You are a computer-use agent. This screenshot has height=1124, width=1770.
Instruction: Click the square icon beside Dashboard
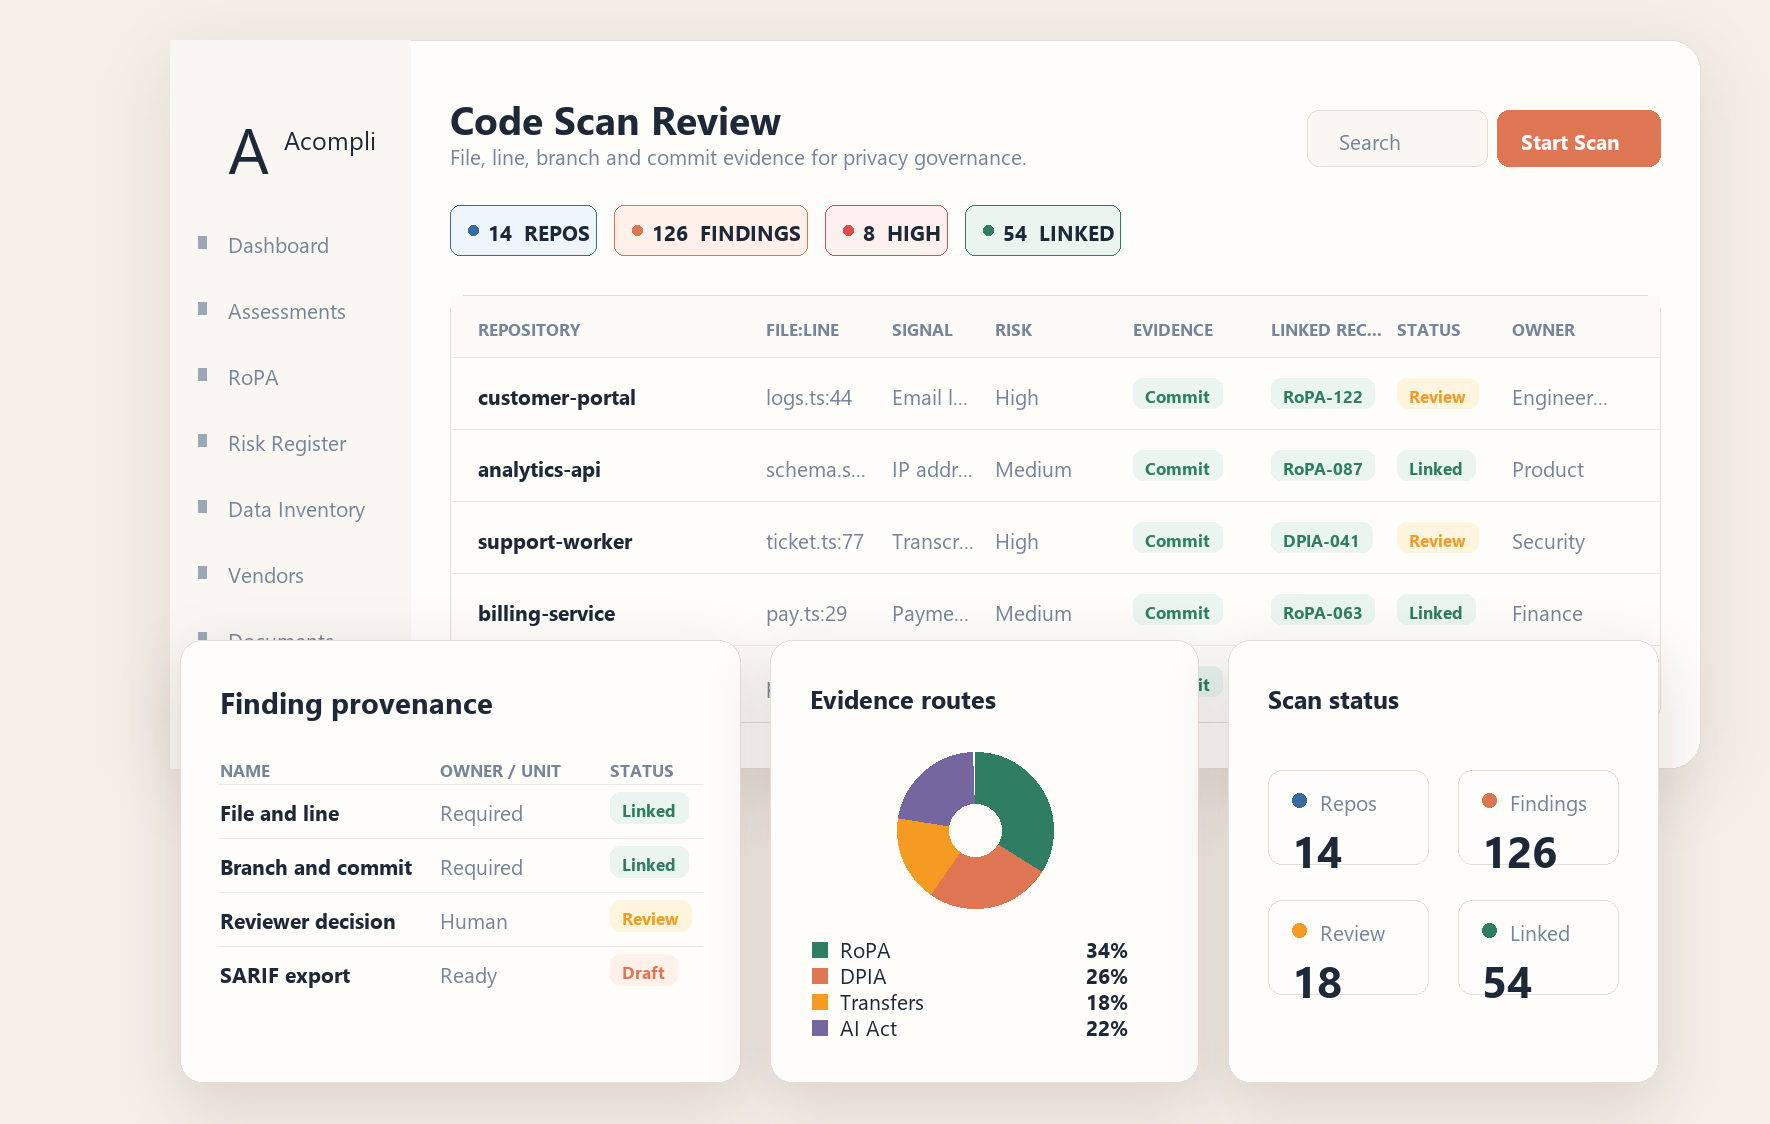tap(203, 242)
